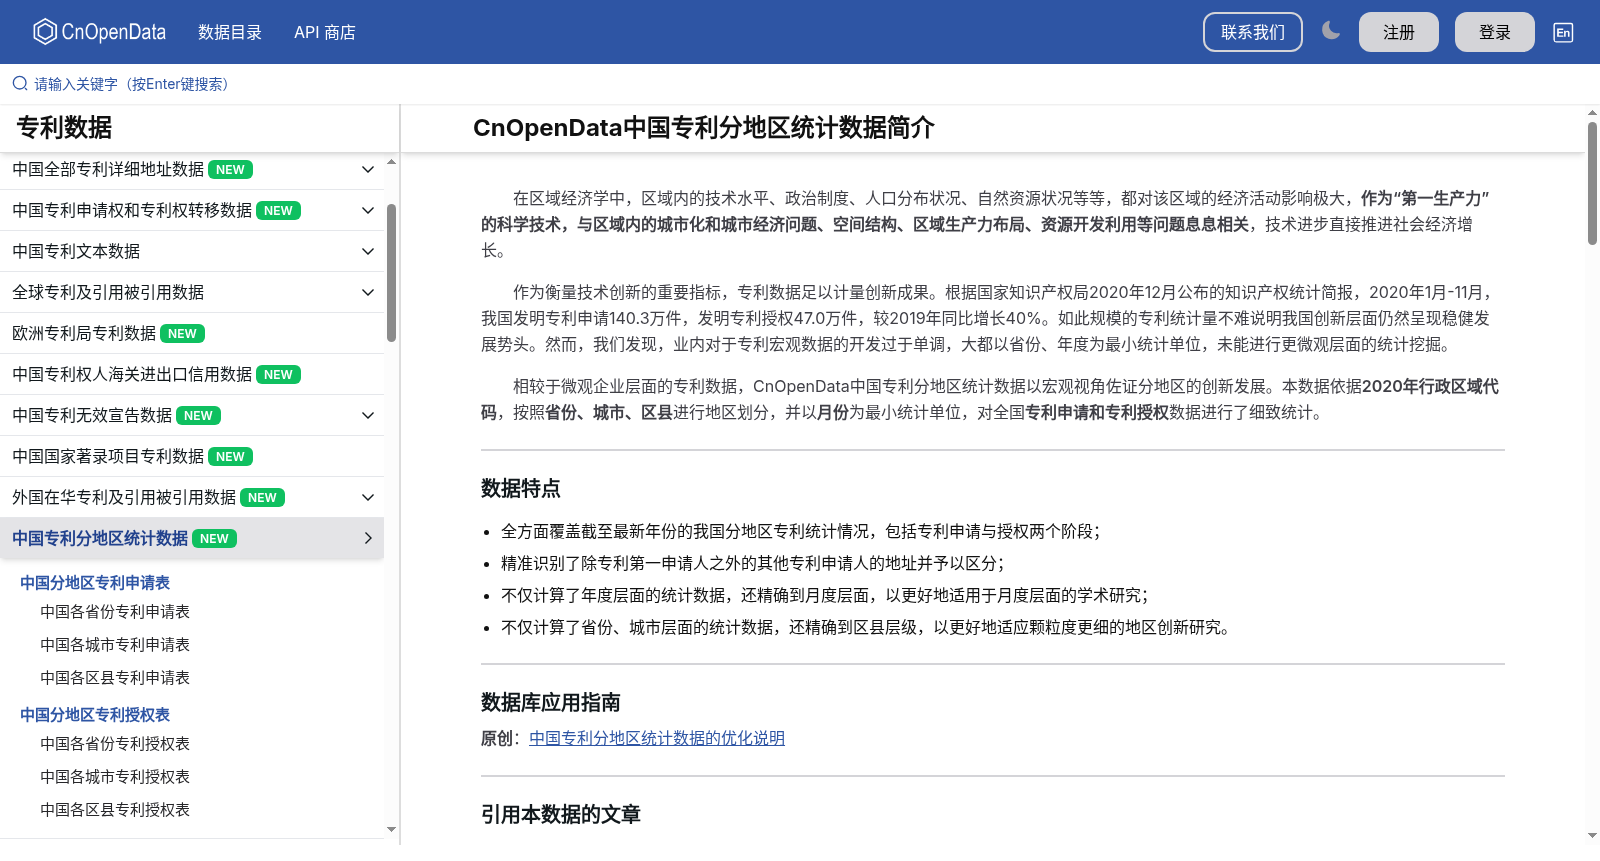Click the 联系我们 button

pyautogui.click(x=1253, y=32)
